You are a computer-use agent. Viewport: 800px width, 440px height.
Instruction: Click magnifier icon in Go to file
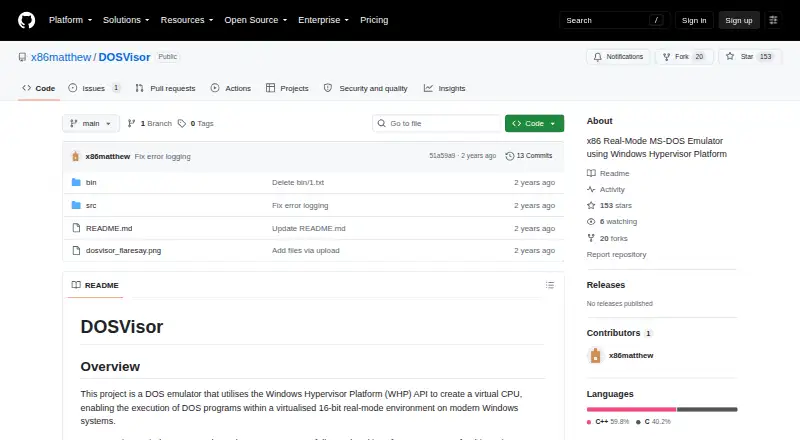click(x=381, y=124)
